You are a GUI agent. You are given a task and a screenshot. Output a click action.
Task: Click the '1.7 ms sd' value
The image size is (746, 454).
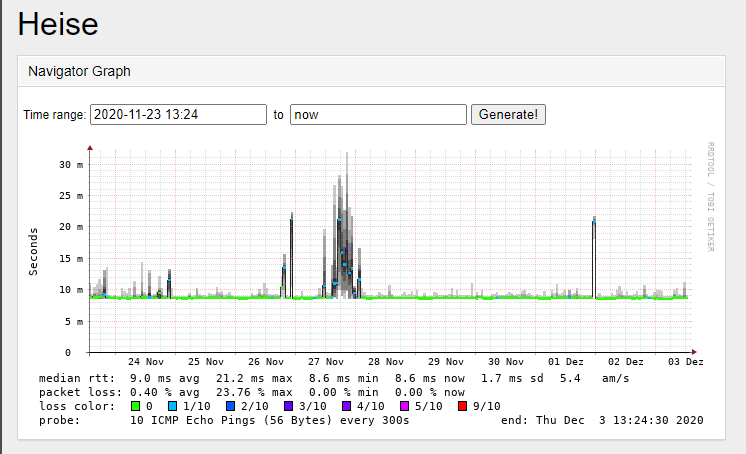(512, 378)
